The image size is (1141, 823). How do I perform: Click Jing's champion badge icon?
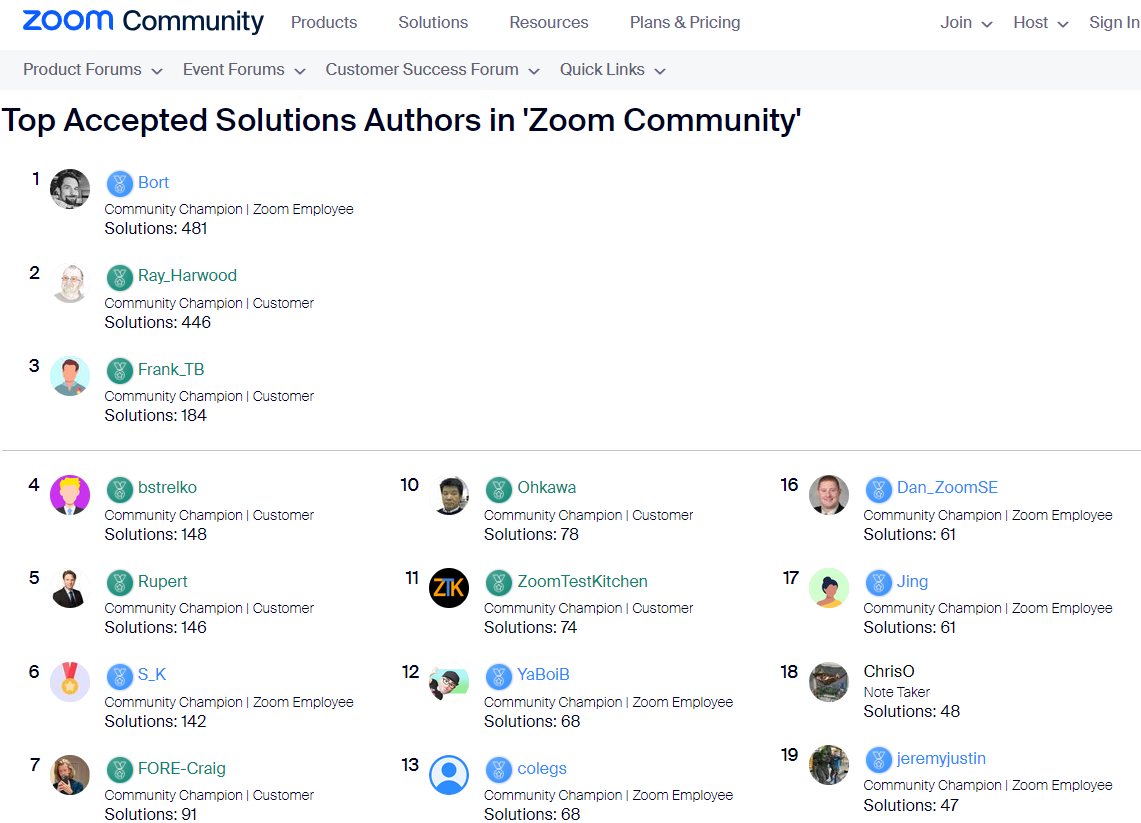878,582
